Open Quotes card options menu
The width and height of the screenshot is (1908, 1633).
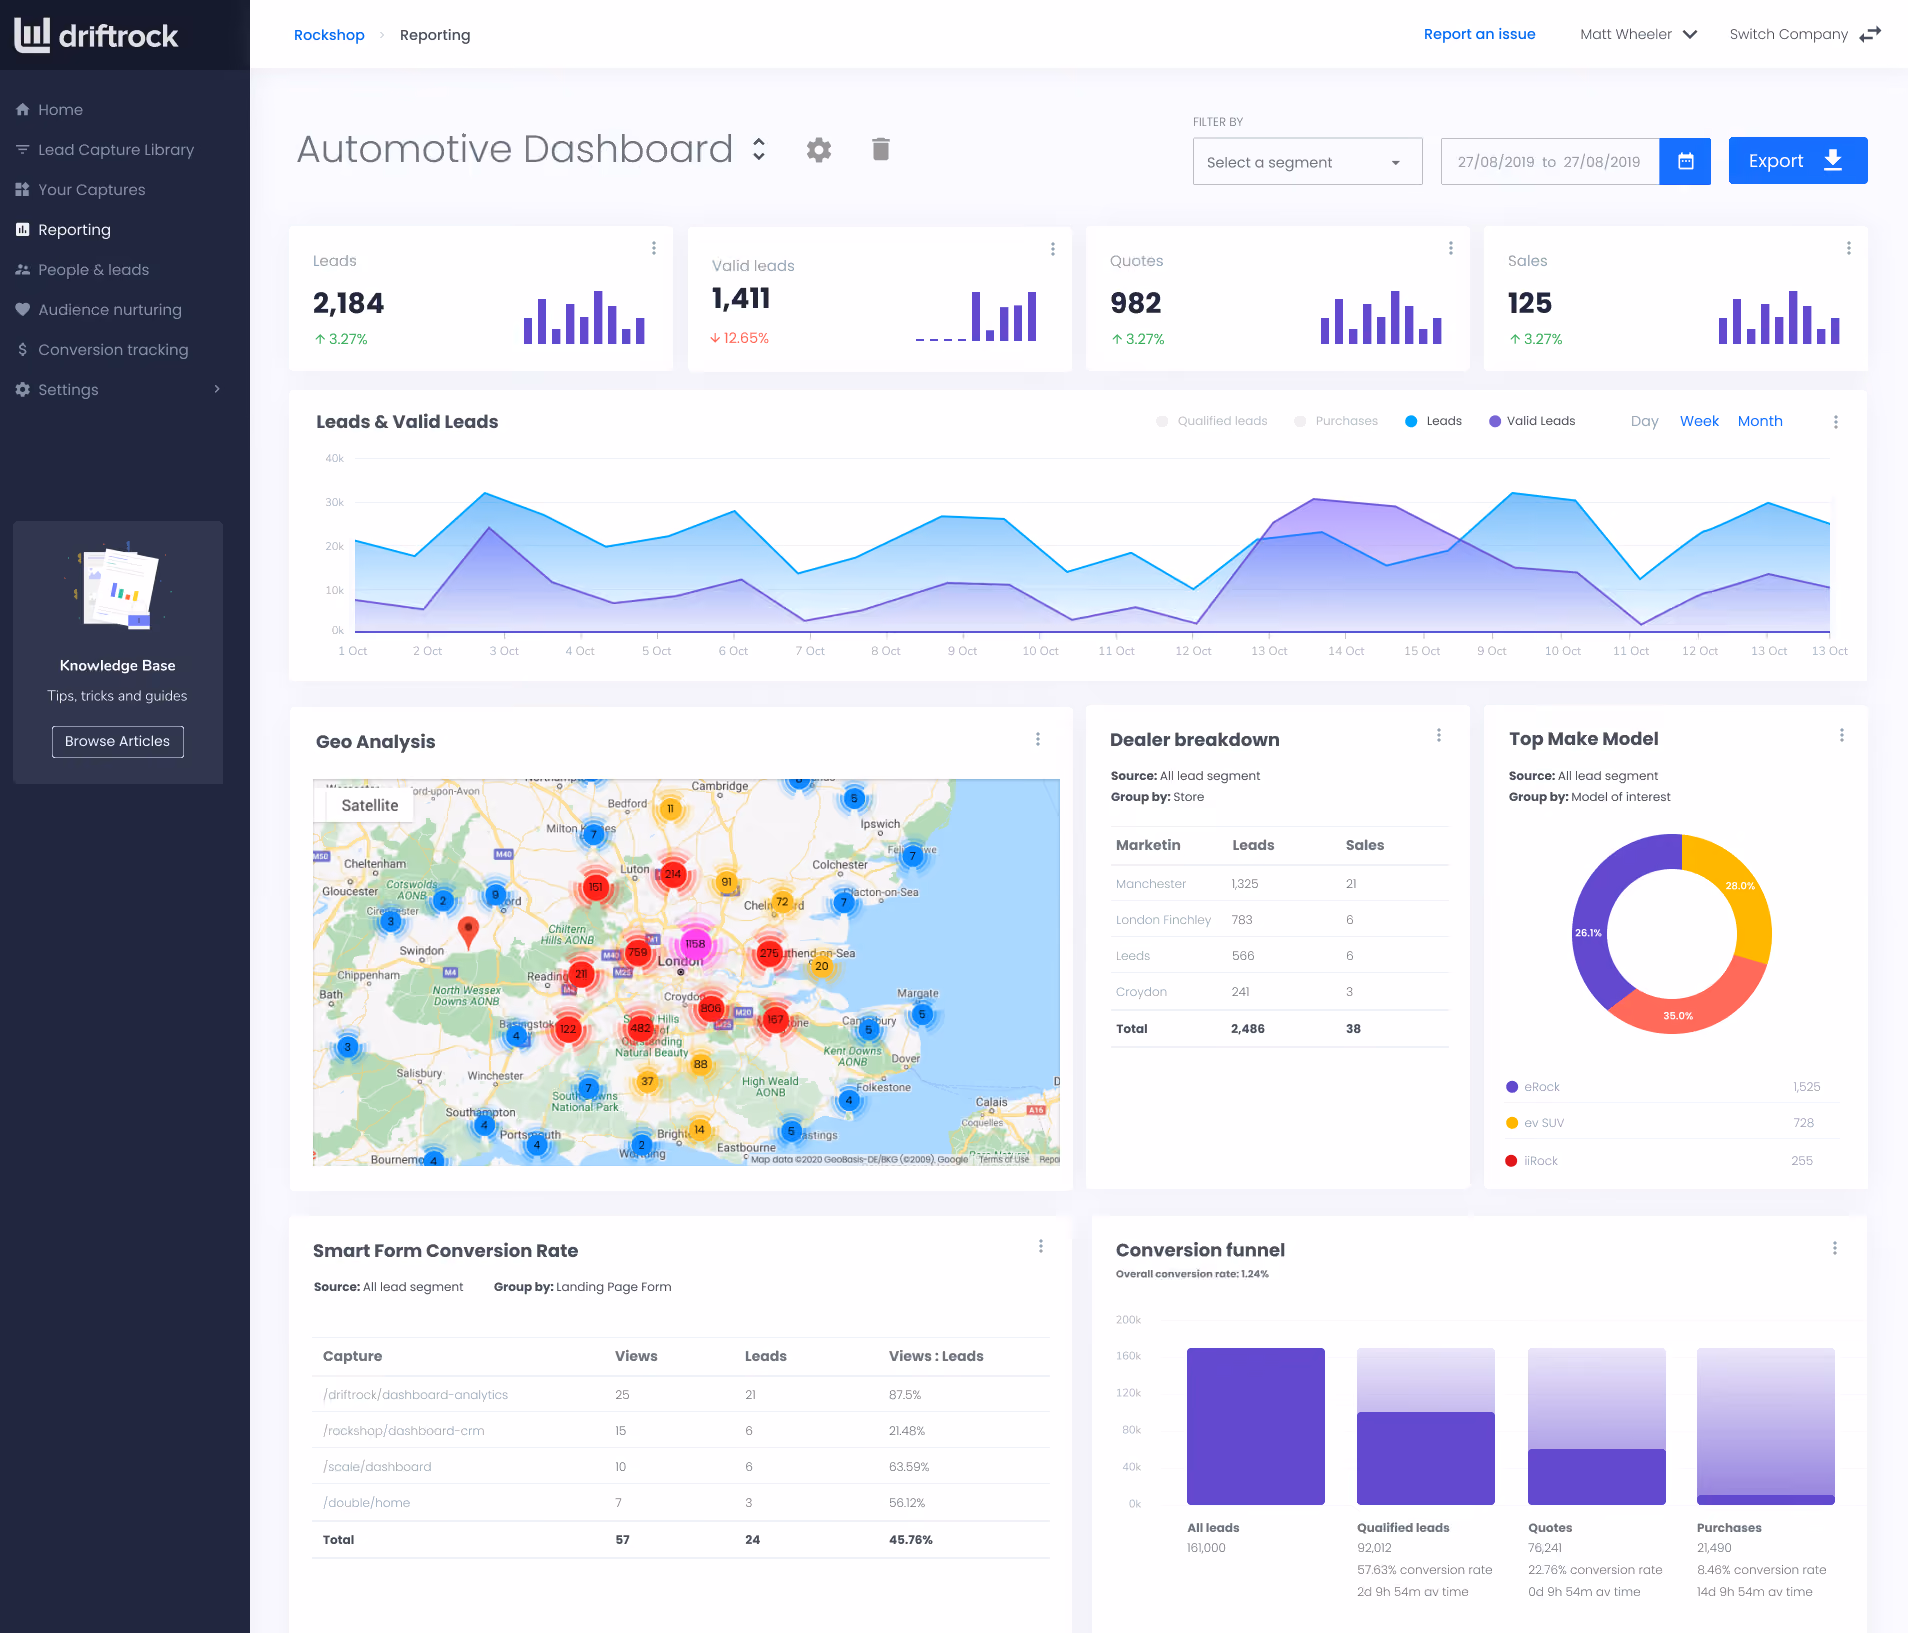(1451, 248)
